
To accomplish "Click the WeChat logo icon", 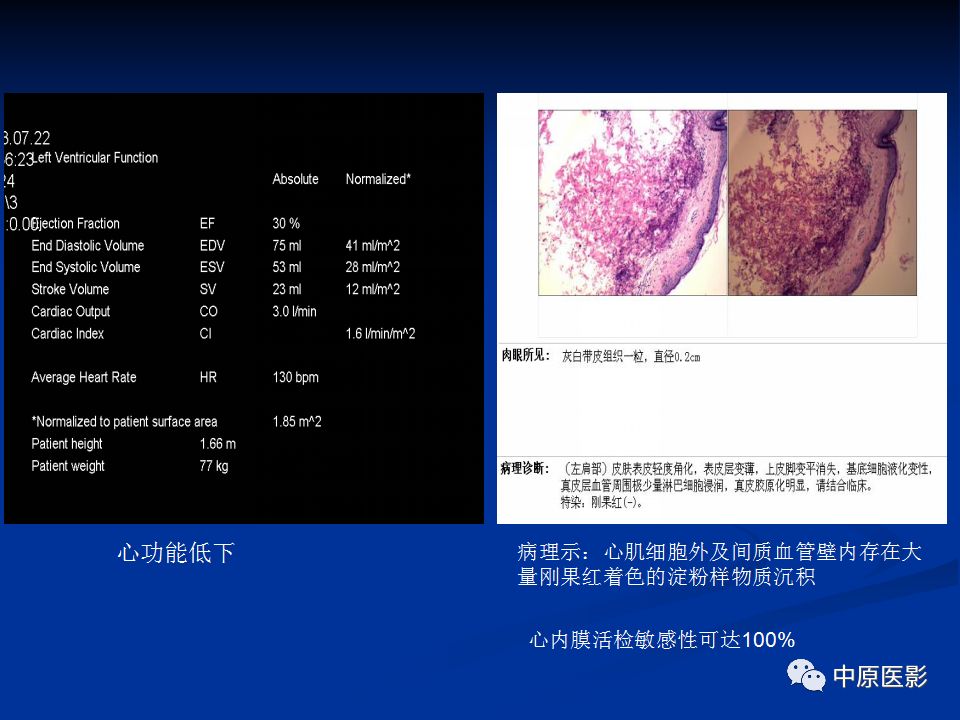I will pyautogui.click(x=806, y=676).
